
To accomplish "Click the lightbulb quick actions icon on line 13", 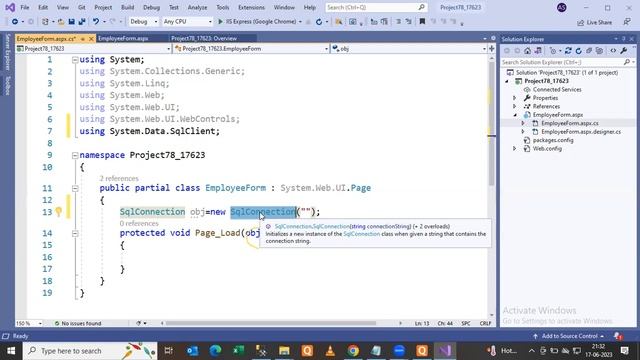I will click(x=58, y=211).
